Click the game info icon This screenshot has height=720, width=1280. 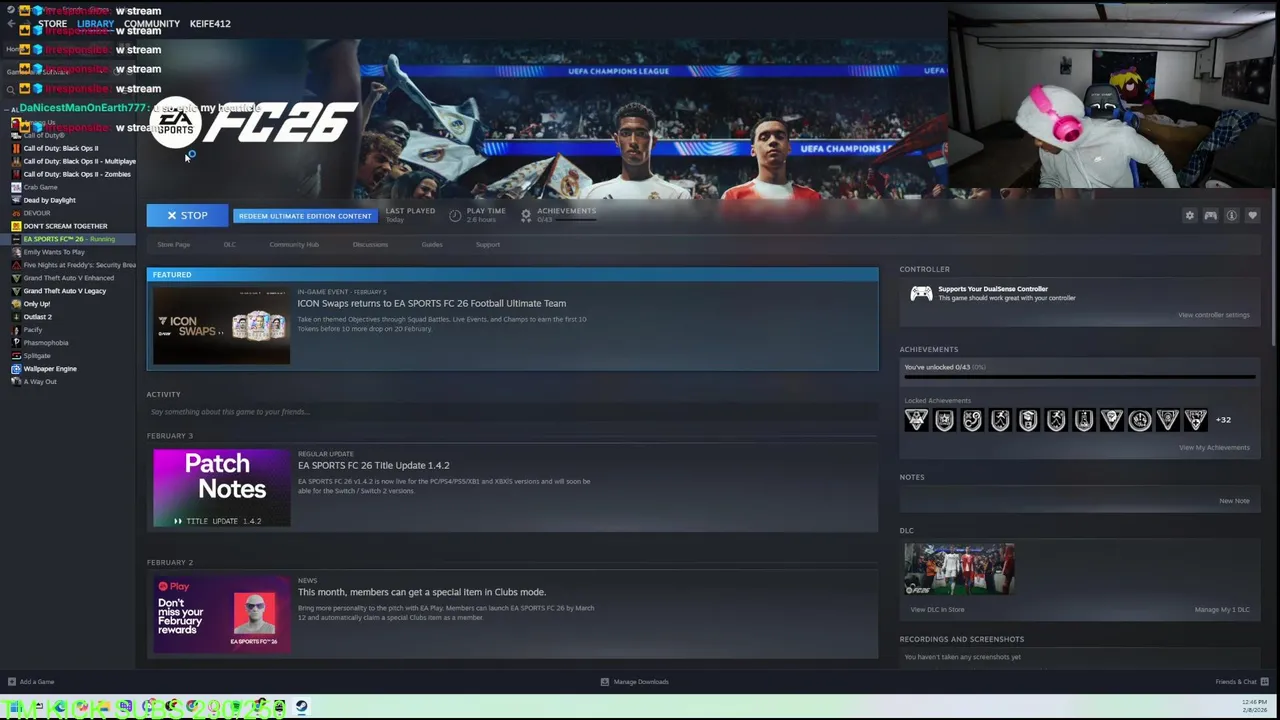[1232, 215]
